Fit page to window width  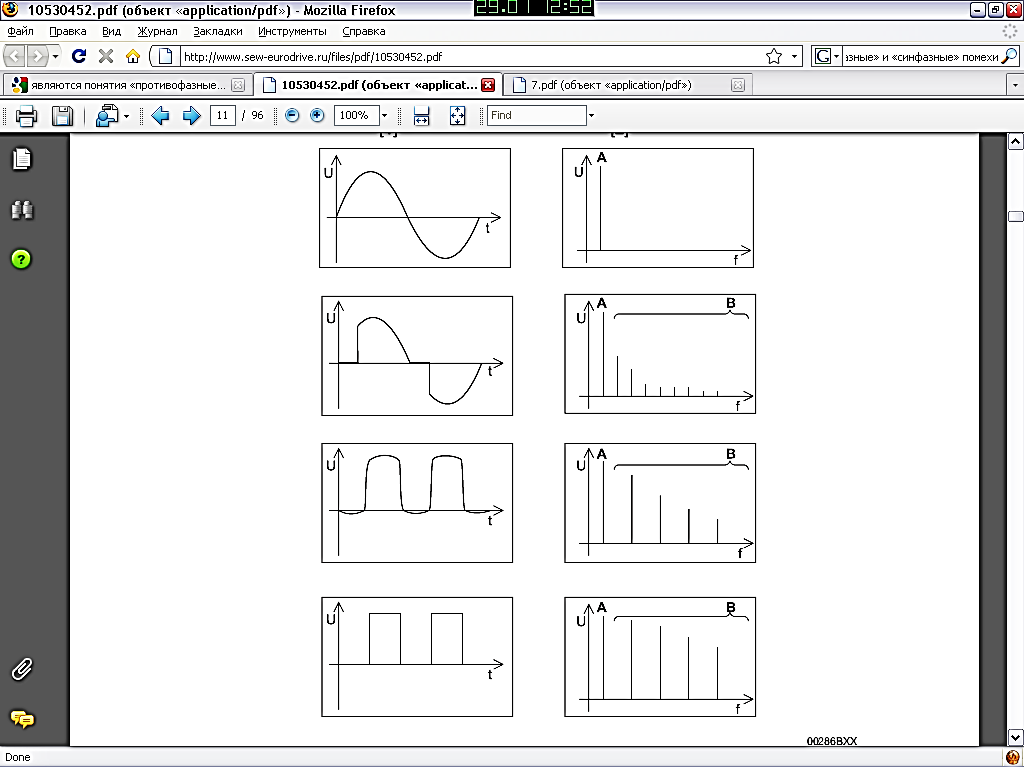click(421, 116)
